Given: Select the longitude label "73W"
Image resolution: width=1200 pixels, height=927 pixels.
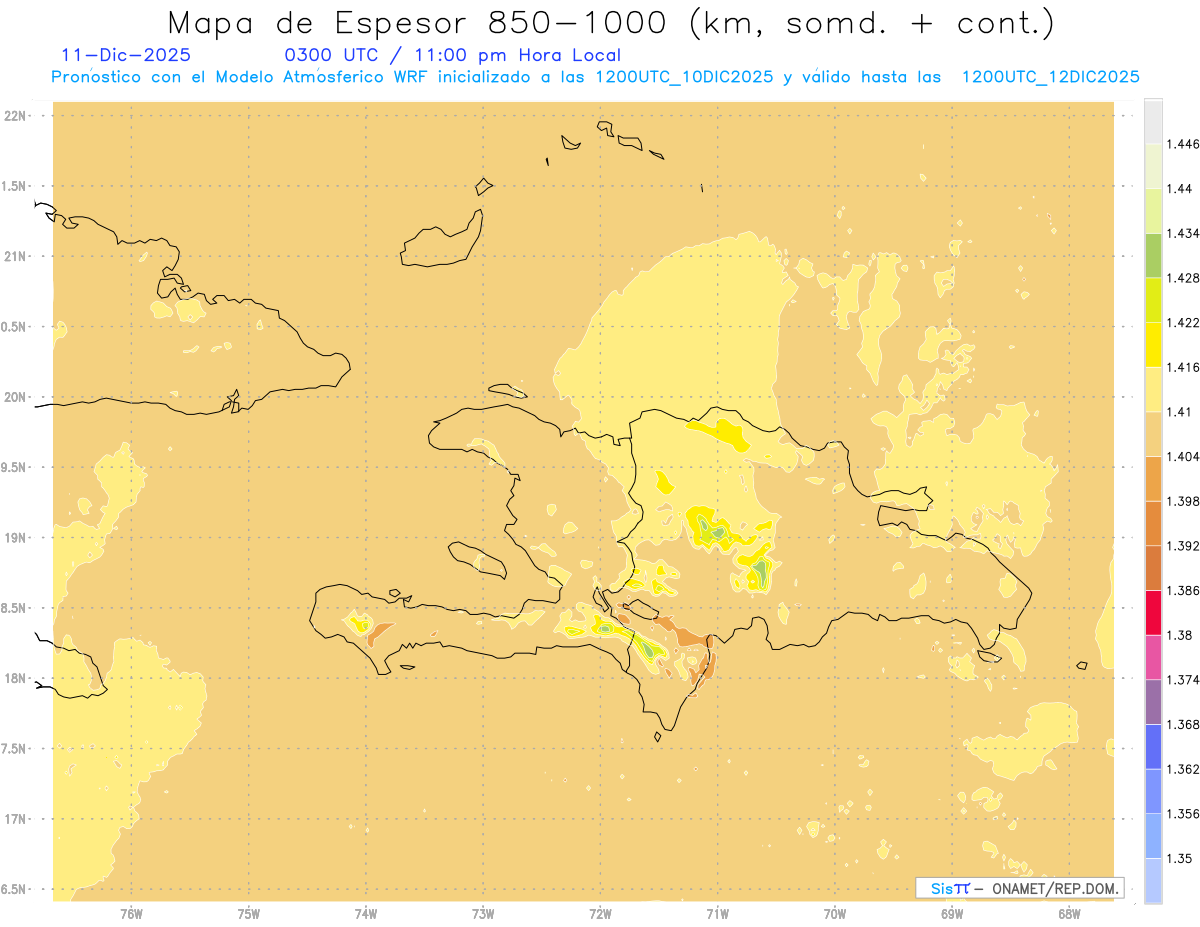Looking at the screenshot, I should [x=483, y=913].
